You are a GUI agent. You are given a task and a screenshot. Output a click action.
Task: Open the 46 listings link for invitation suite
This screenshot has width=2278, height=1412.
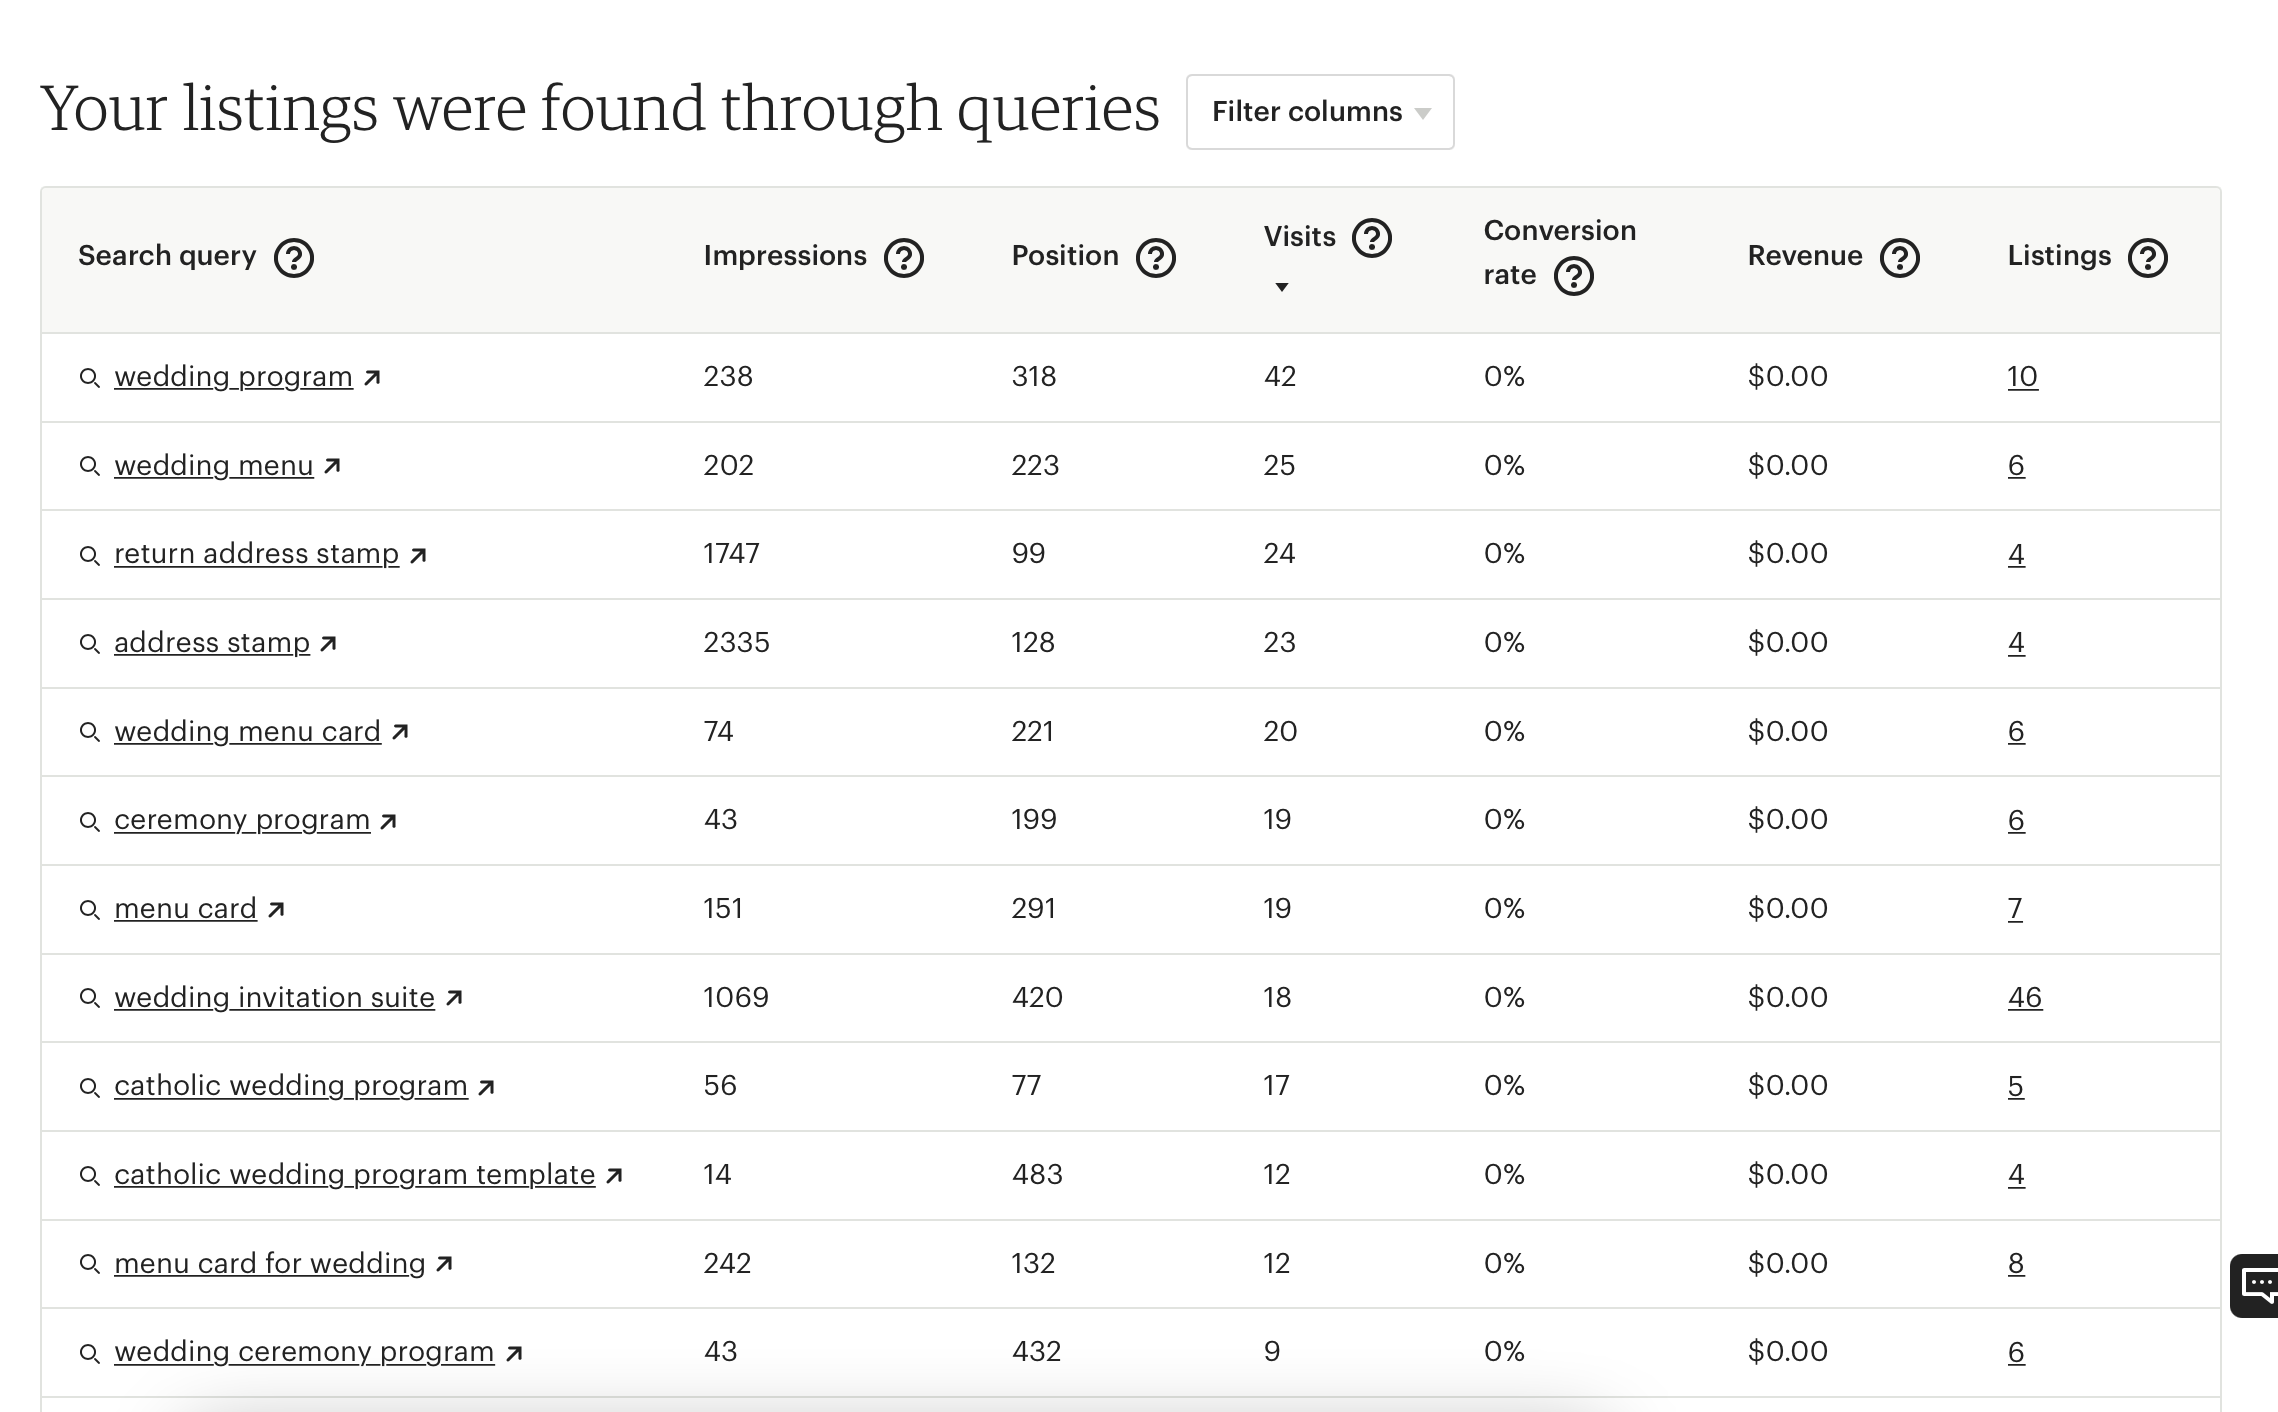(x=2025, y=998)
